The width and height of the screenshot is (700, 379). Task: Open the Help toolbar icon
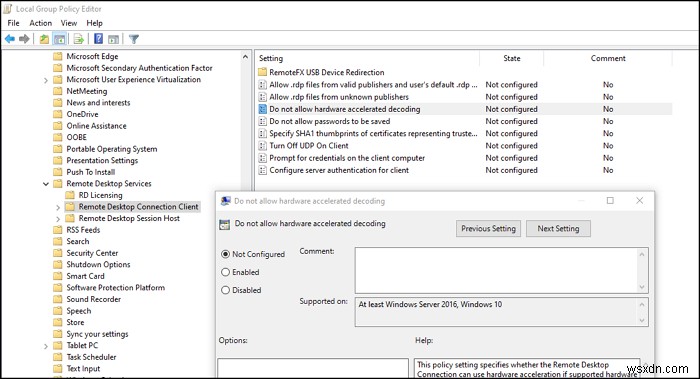pos(98,39)
